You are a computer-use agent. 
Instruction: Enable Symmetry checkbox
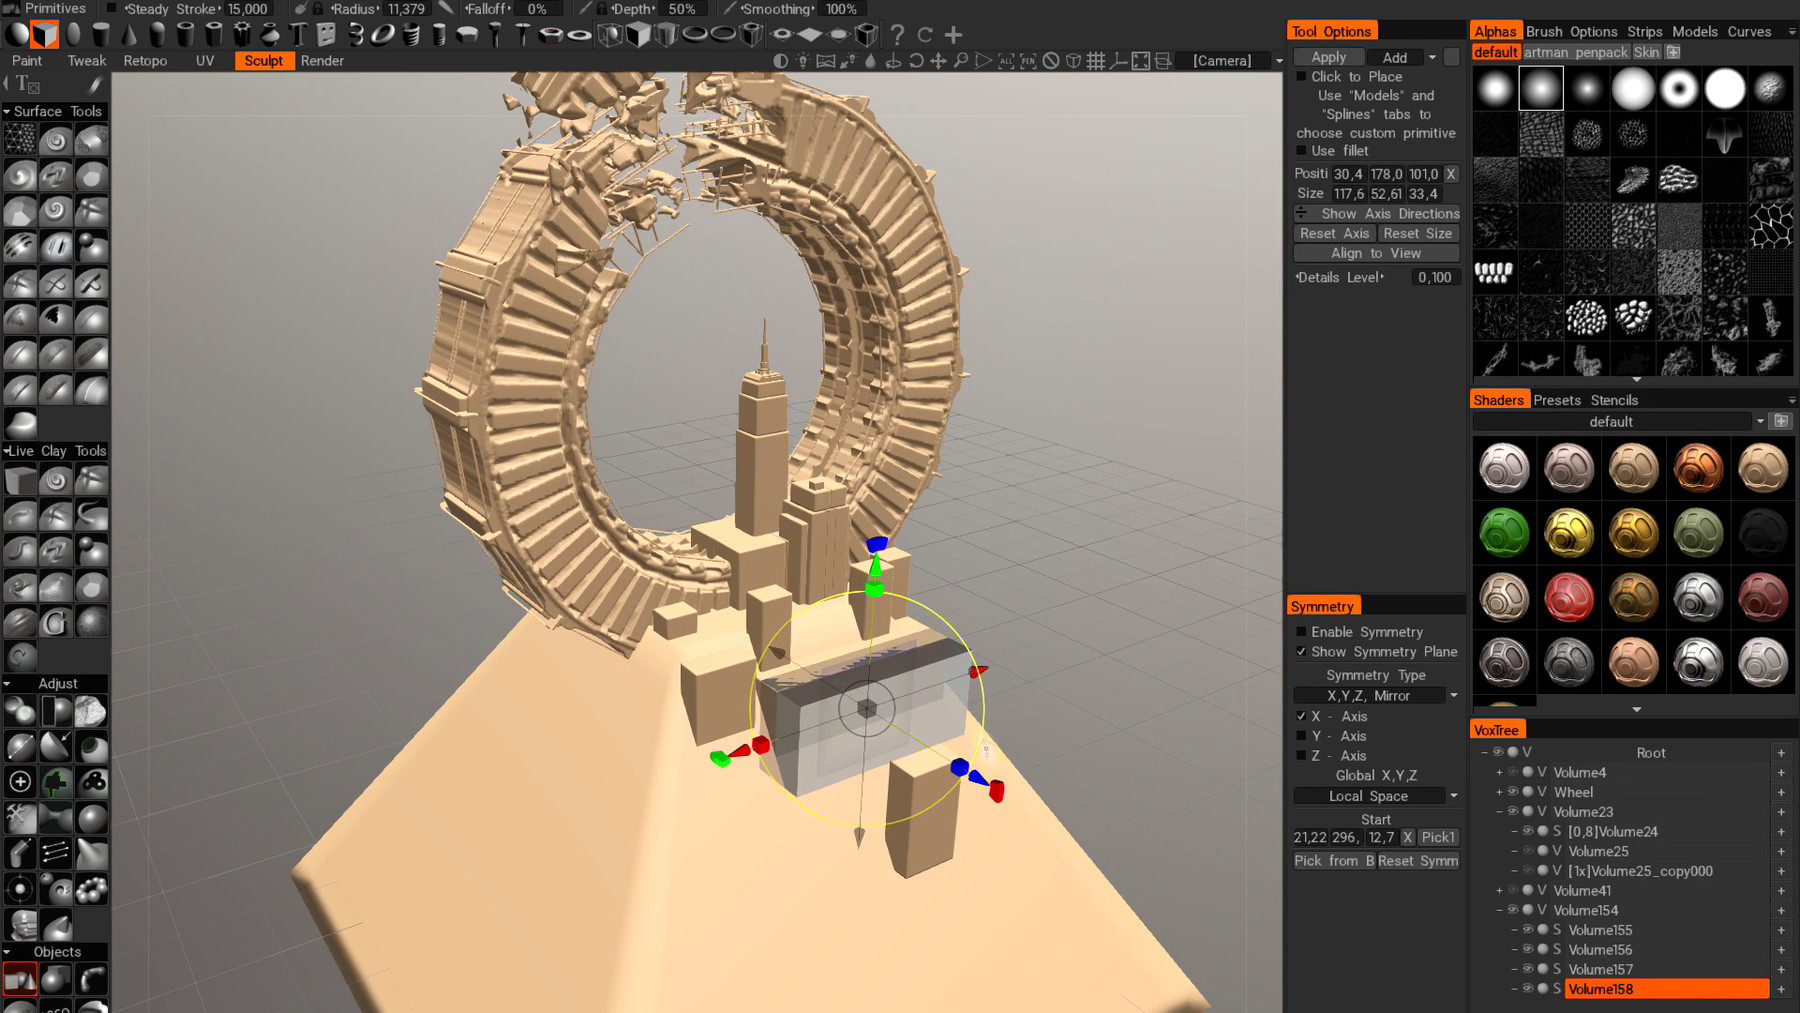click(x=1301, y=632)
